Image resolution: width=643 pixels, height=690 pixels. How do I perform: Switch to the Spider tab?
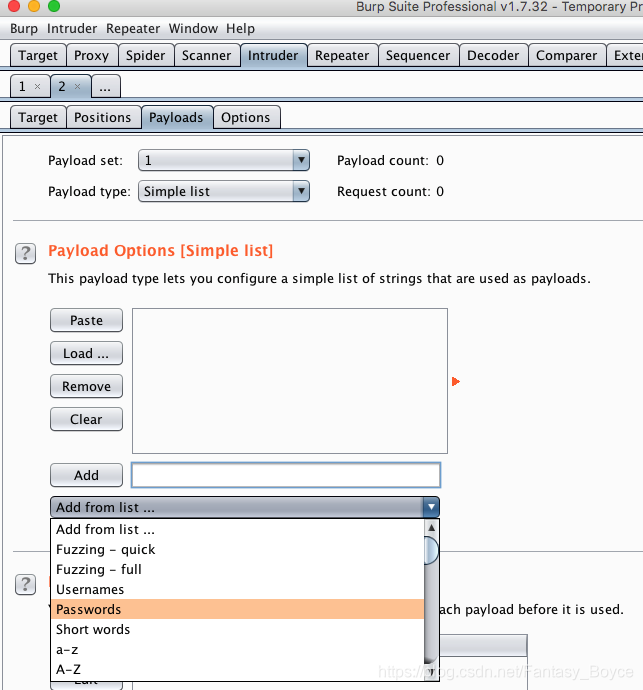[x=146, y=55]
